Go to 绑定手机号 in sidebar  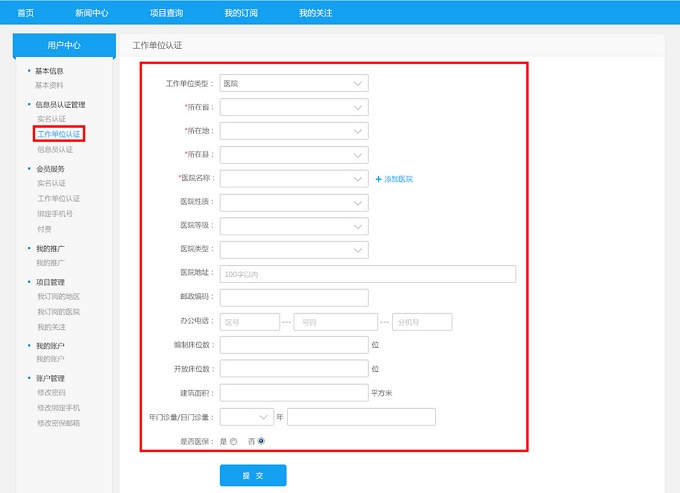point(55,213)
